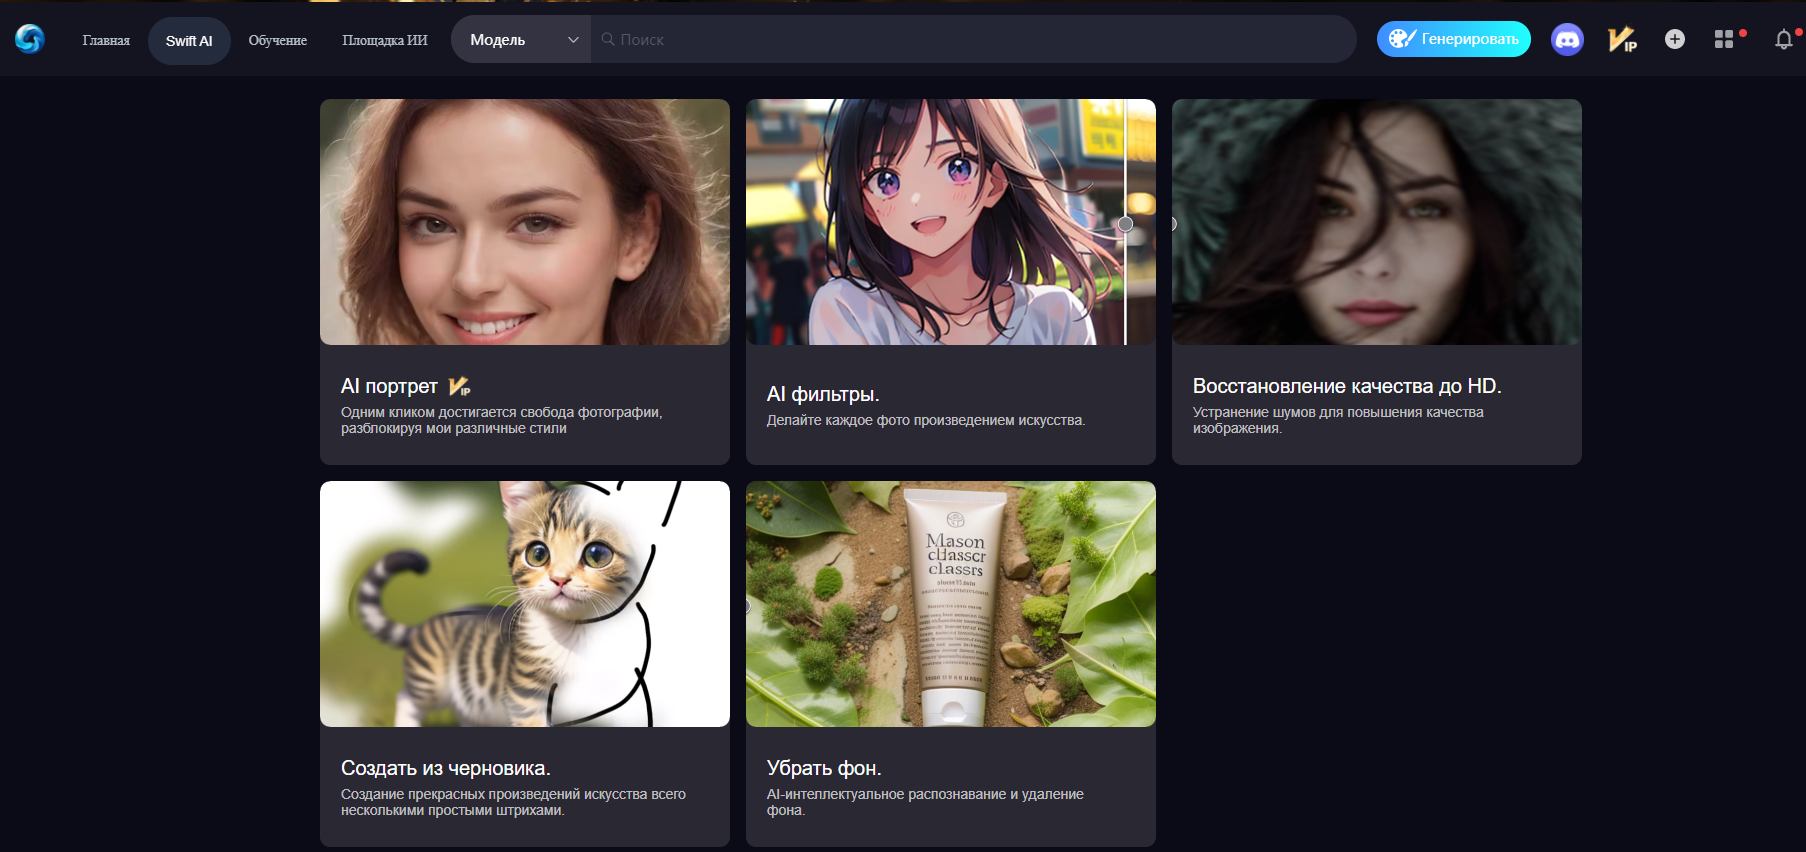Viewport: 1806px width, 852px height.
Task: Click 'Делайте каждое фото произведением искусства' text
Action: (926, 420)
